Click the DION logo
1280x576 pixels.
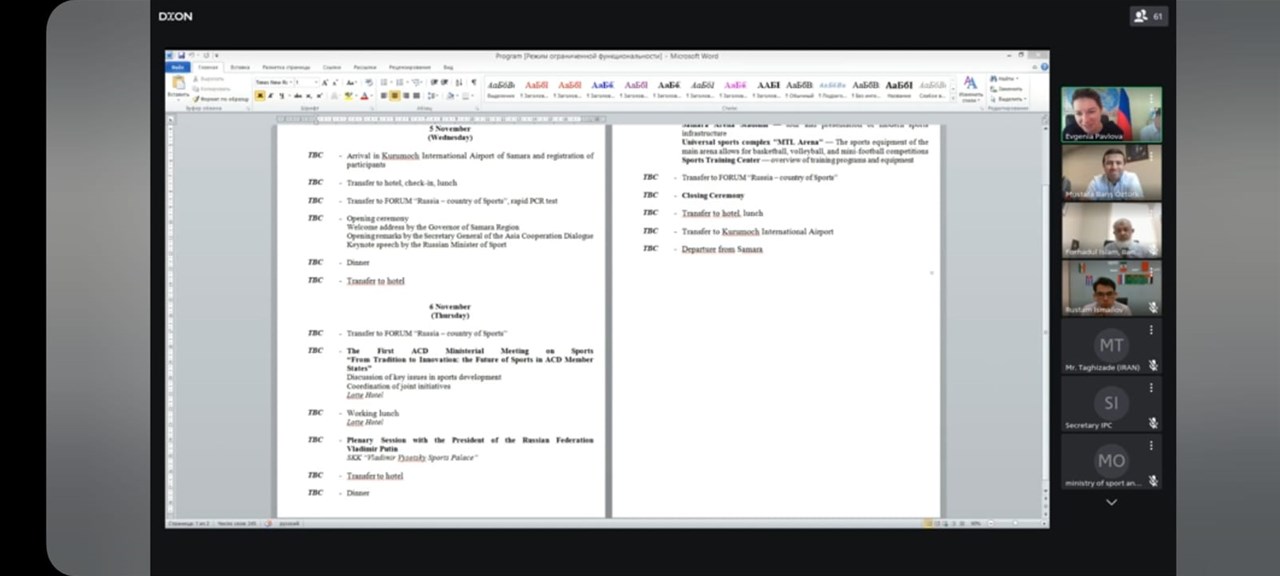(175, 16)
